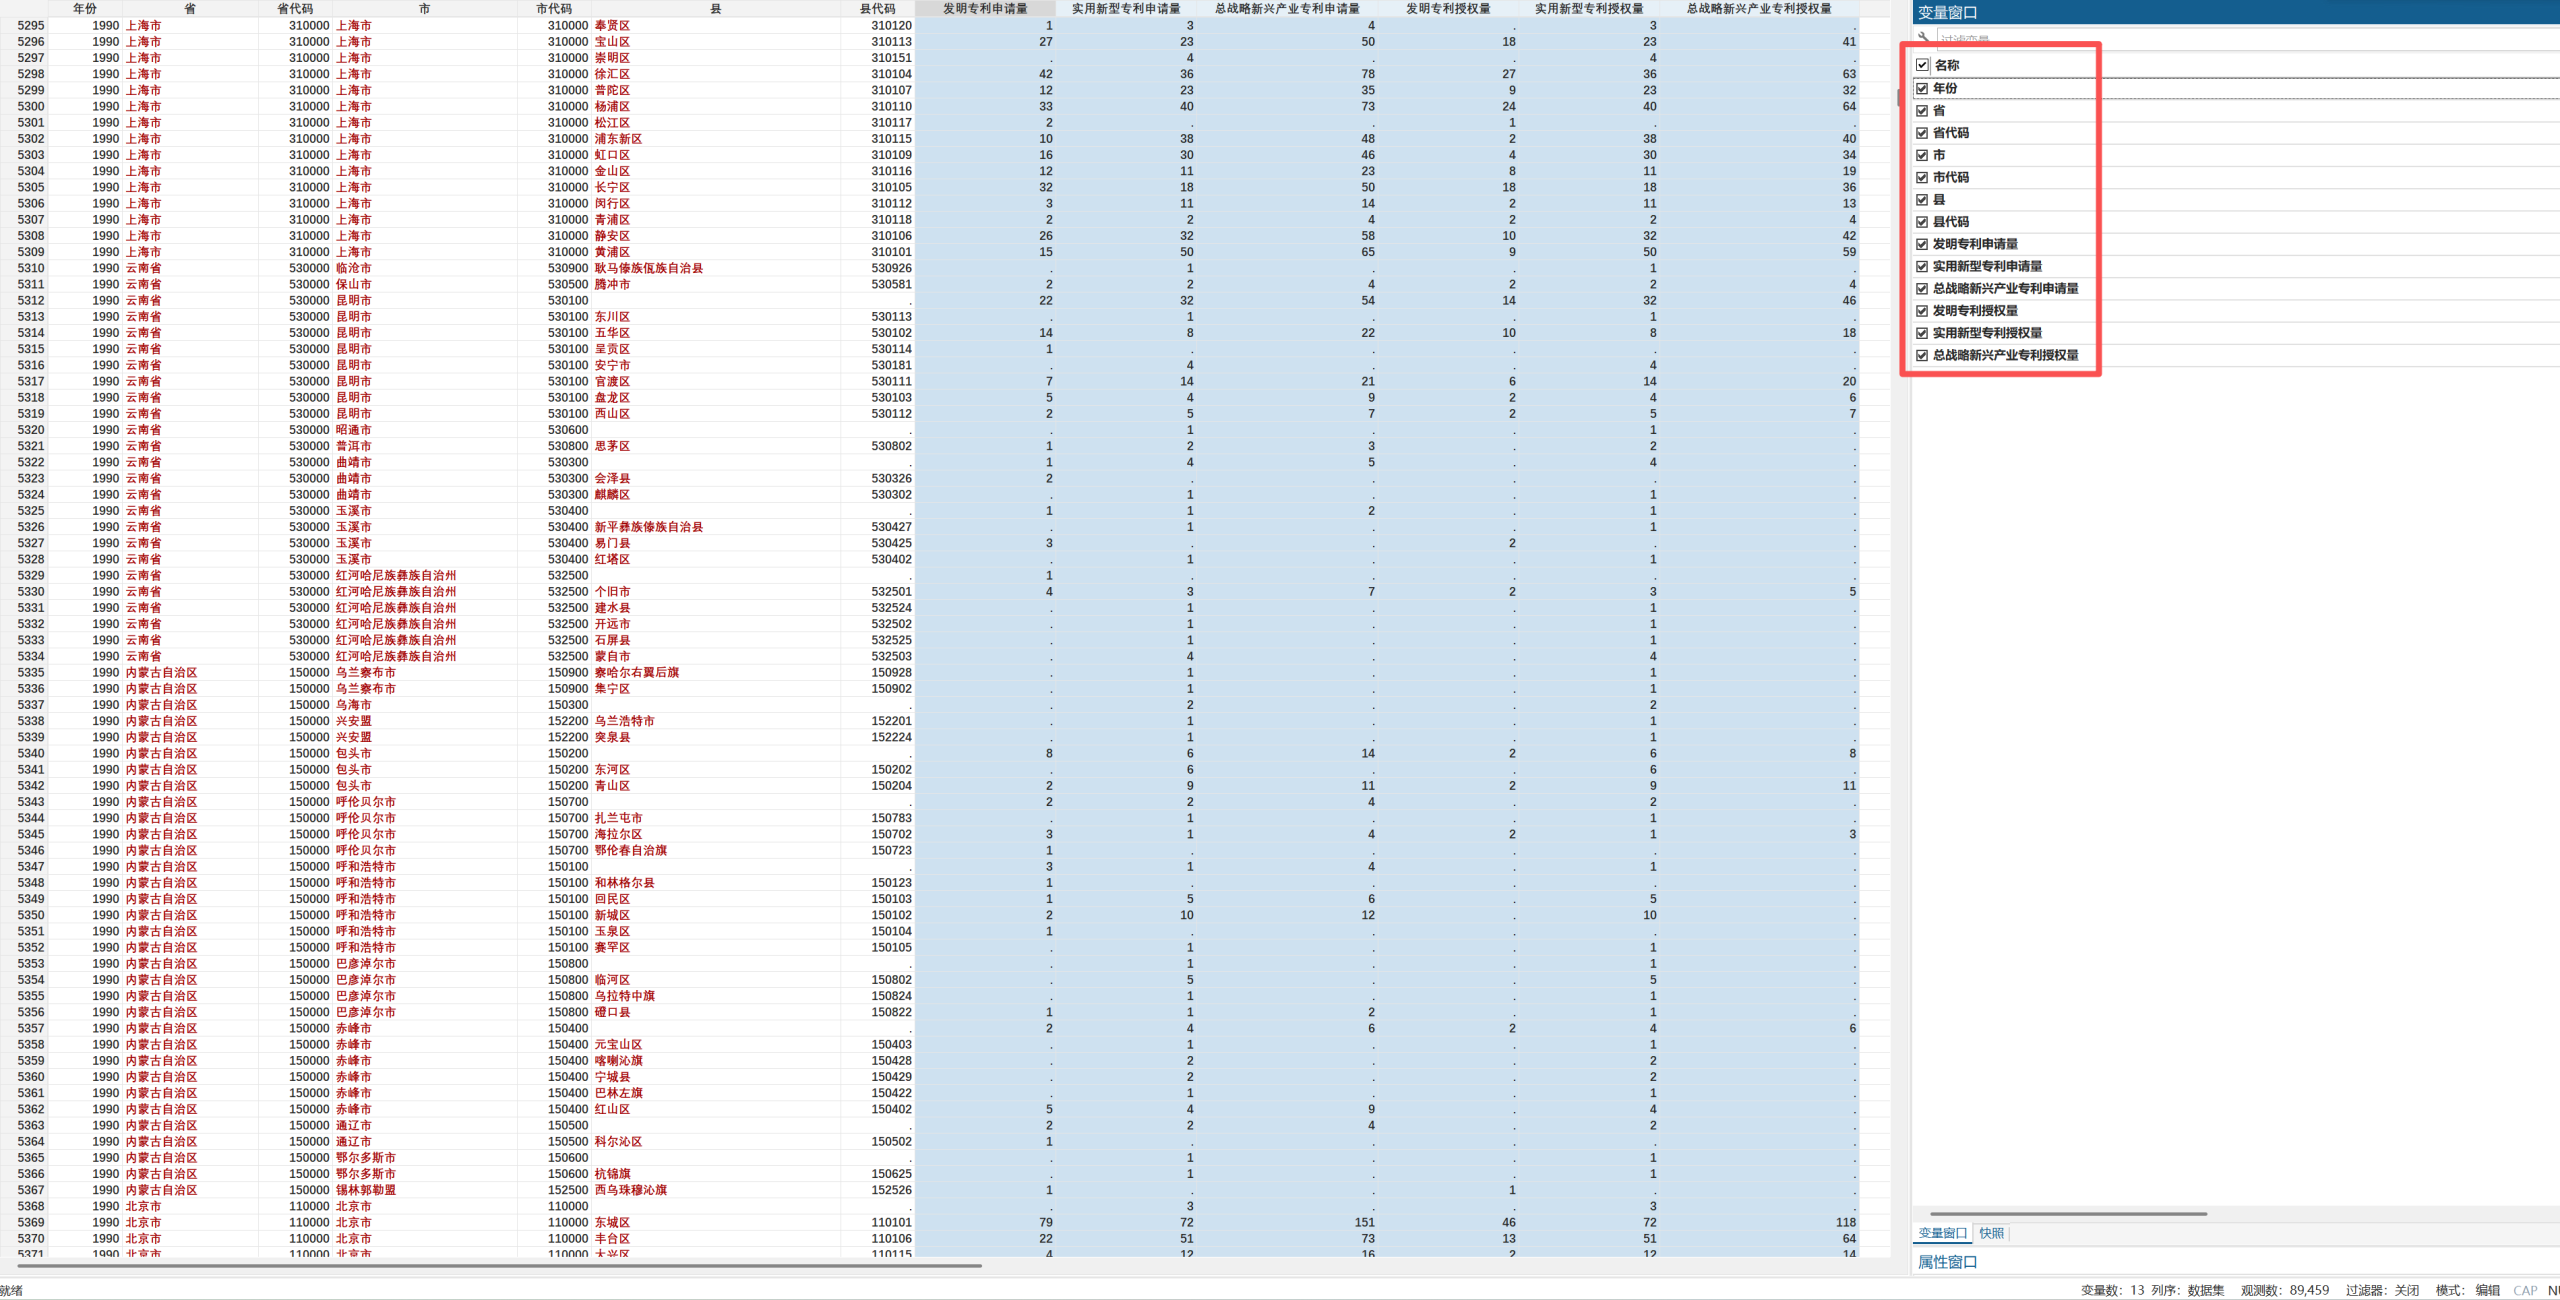Screen dimensions: 2560x1300
Task: Expand the 属性窗口 panel header
Action: coord(1947,1262)
